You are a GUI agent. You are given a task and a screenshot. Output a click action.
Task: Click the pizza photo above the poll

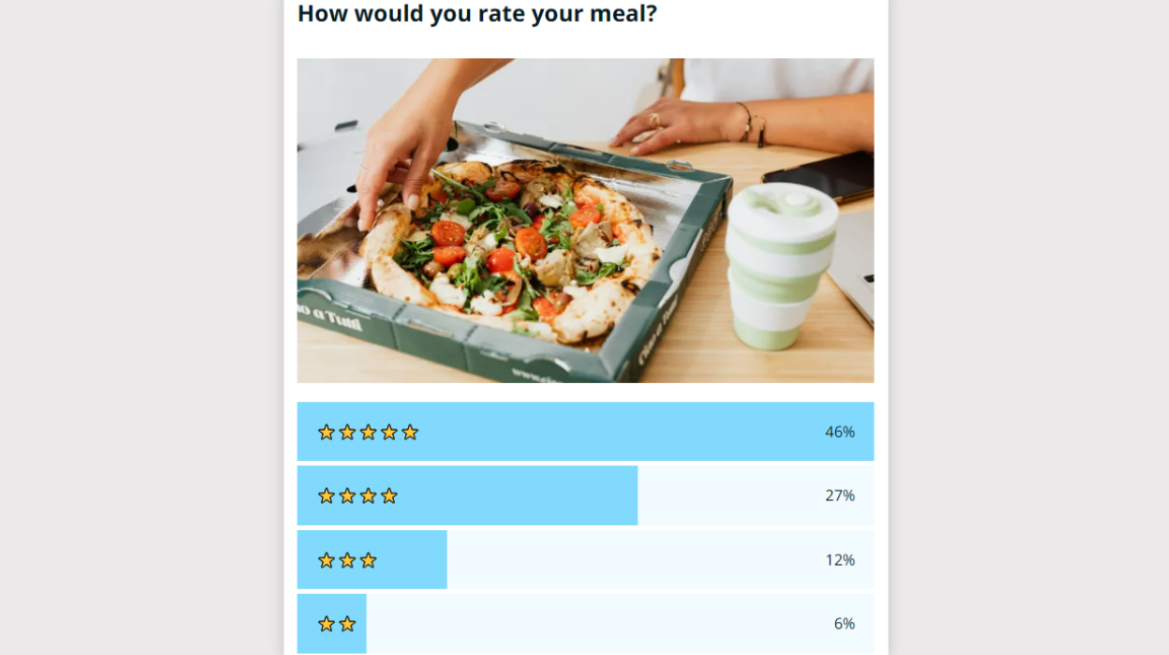585,218
